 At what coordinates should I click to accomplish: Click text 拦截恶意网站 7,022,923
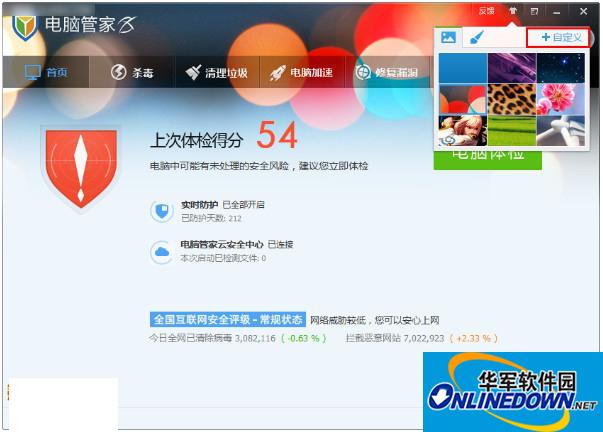click(395, 338)
